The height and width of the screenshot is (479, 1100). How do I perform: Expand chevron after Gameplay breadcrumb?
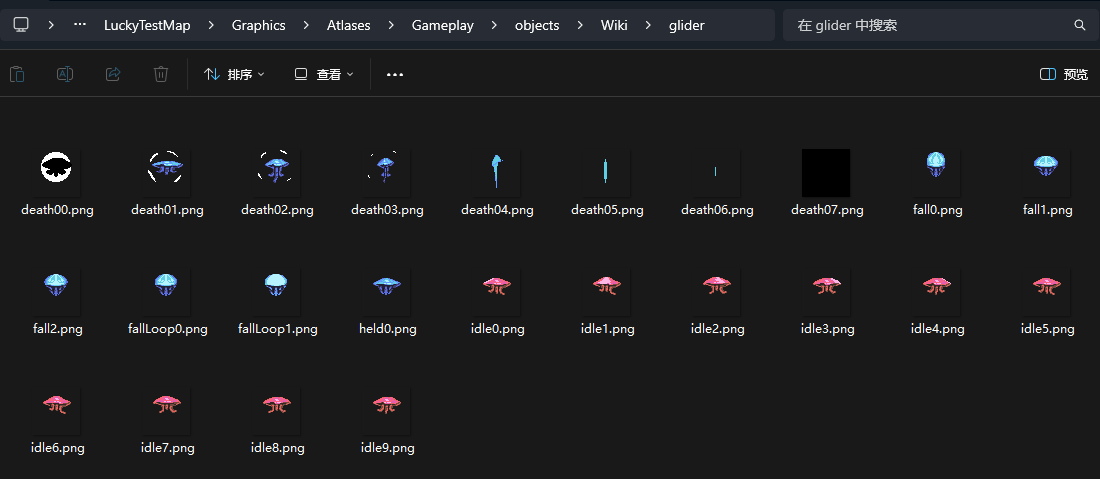click(495, 25)
